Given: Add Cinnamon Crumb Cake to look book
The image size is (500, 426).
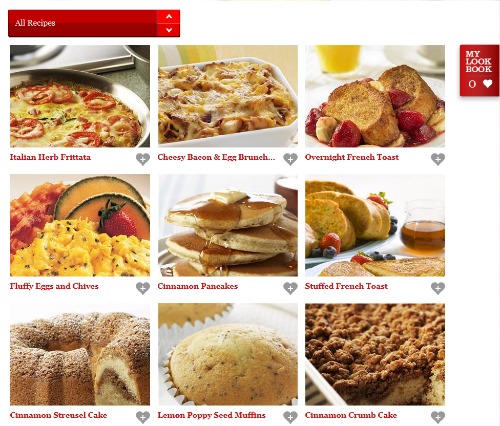Looking at the screenshot, I should [x=438, y=417].
